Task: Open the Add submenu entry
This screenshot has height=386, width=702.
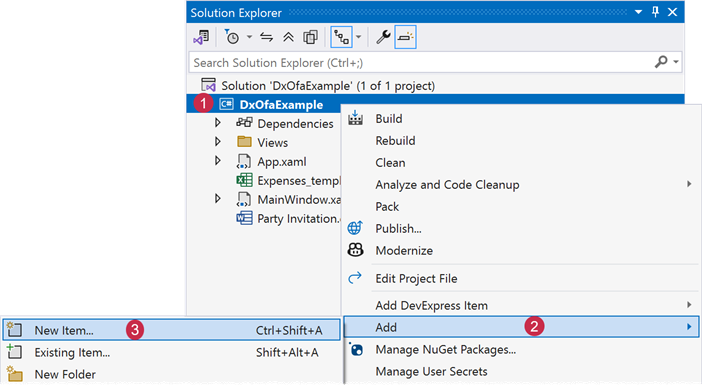Action: 521,327
